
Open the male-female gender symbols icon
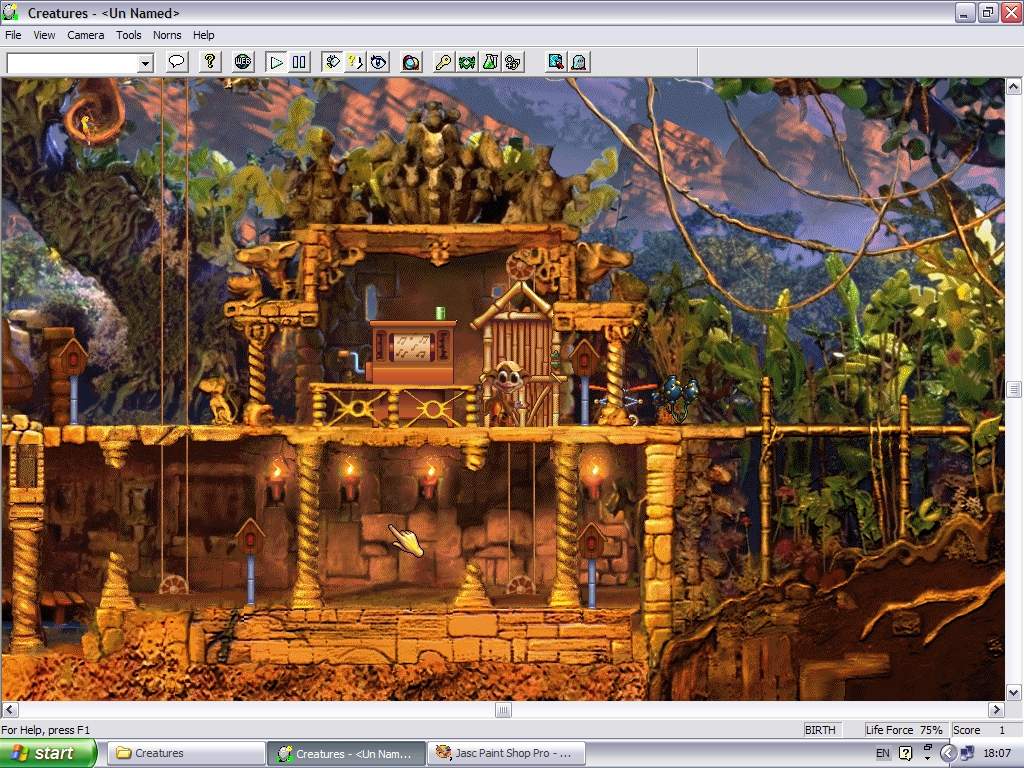click(513, 62)
